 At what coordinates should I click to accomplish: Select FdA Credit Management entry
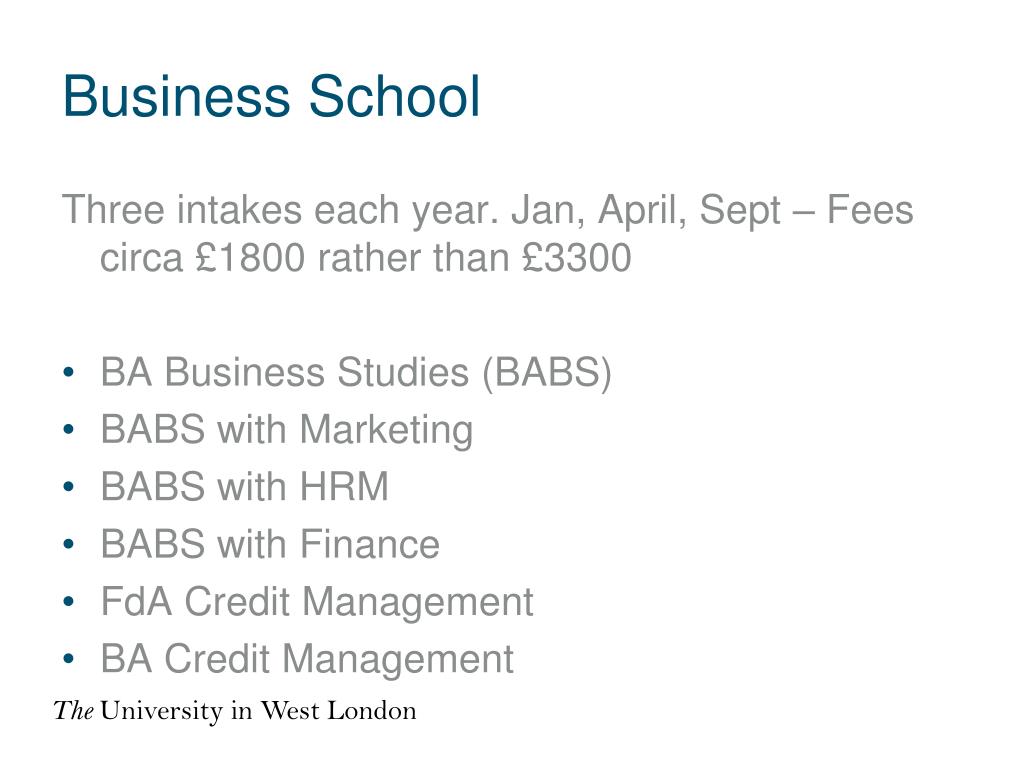(x=317, y=602)
